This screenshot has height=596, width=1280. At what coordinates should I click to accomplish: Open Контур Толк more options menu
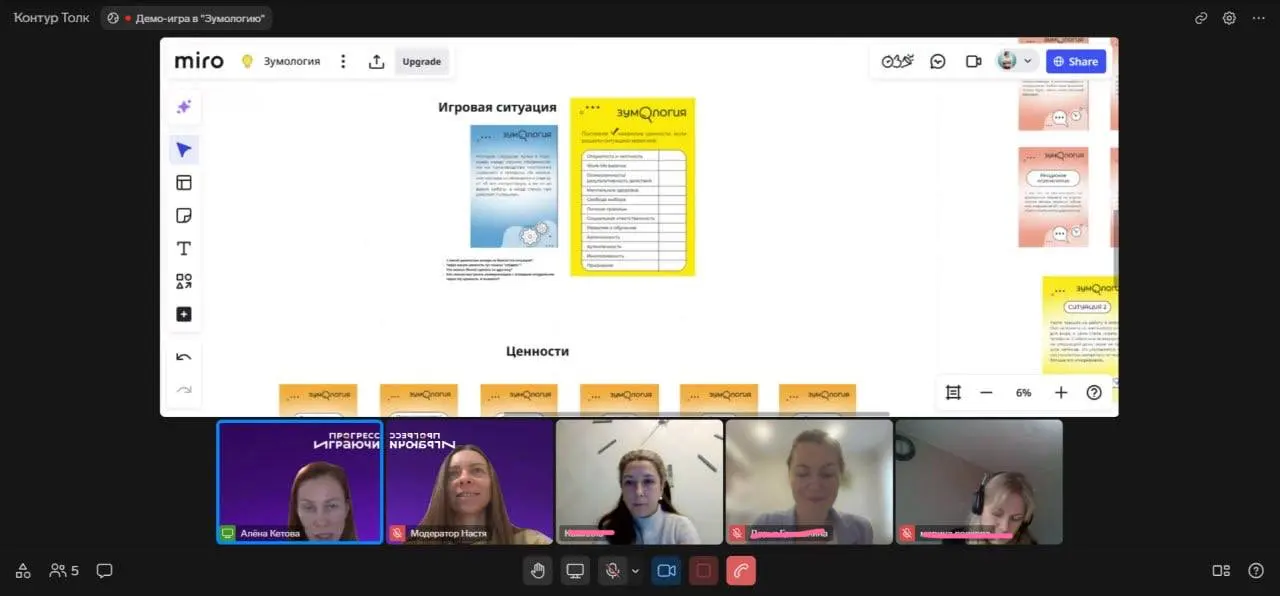[1258, 18]
